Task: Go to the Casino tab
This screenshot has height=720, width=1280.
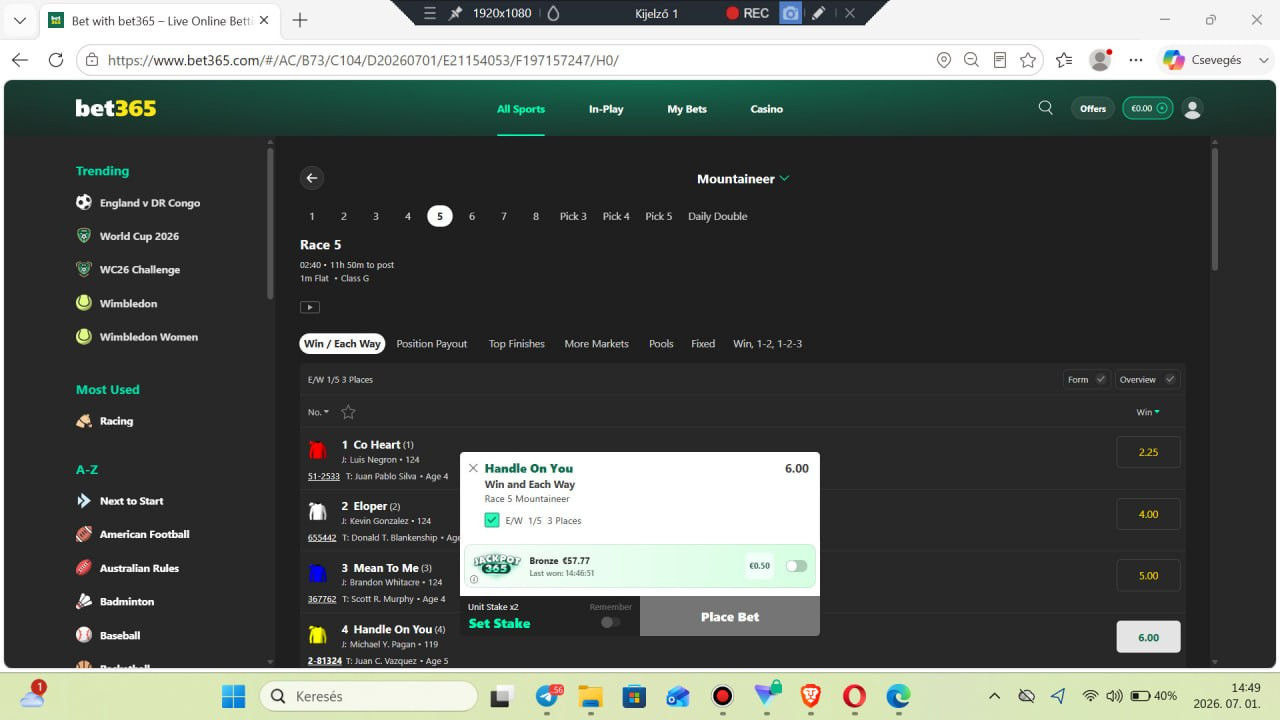Action: point(767,109)
